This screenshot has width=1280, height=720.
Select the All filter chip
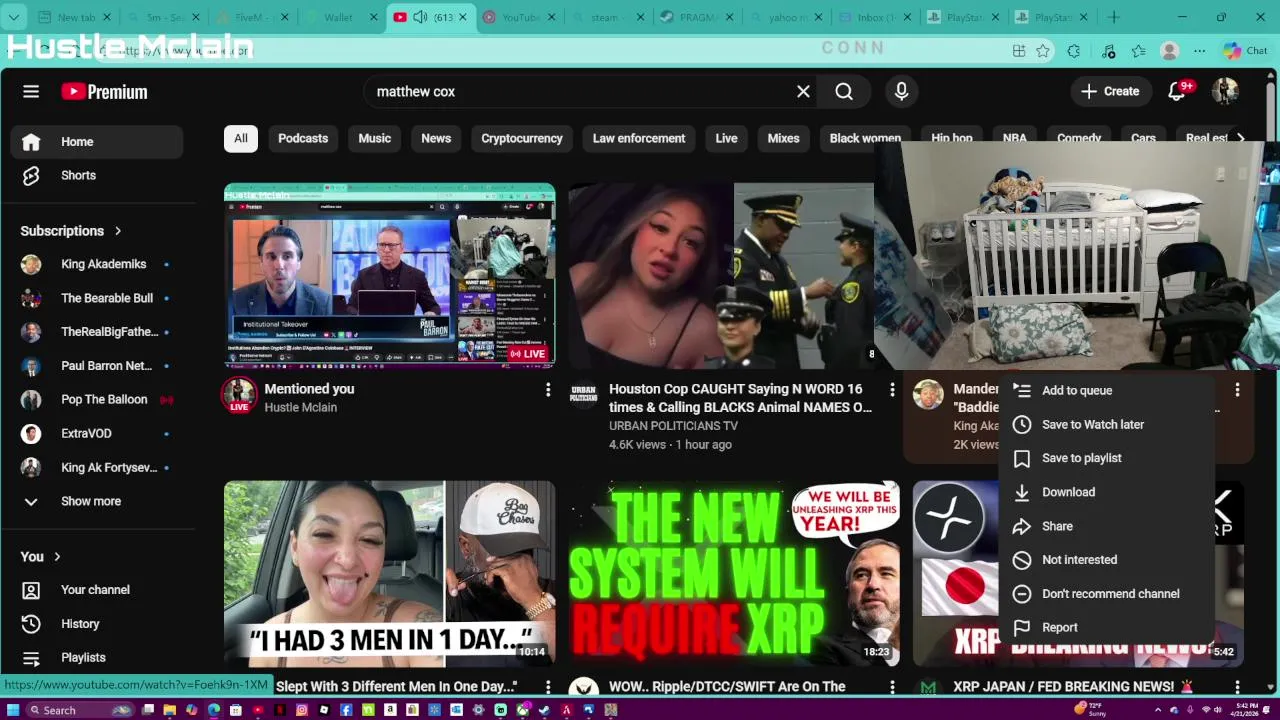tap(241, 138)
